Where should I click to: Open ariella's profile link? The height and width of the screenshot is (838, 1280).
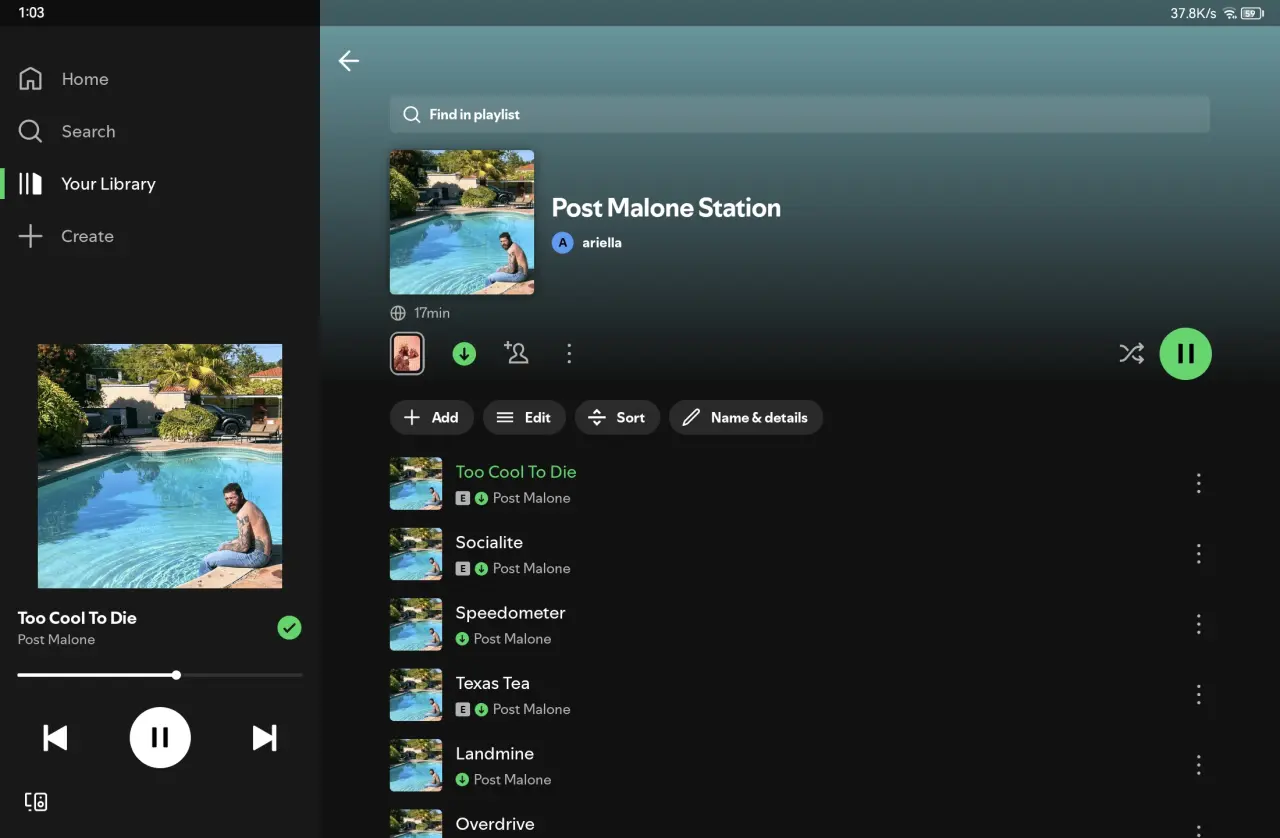point(587,242)
